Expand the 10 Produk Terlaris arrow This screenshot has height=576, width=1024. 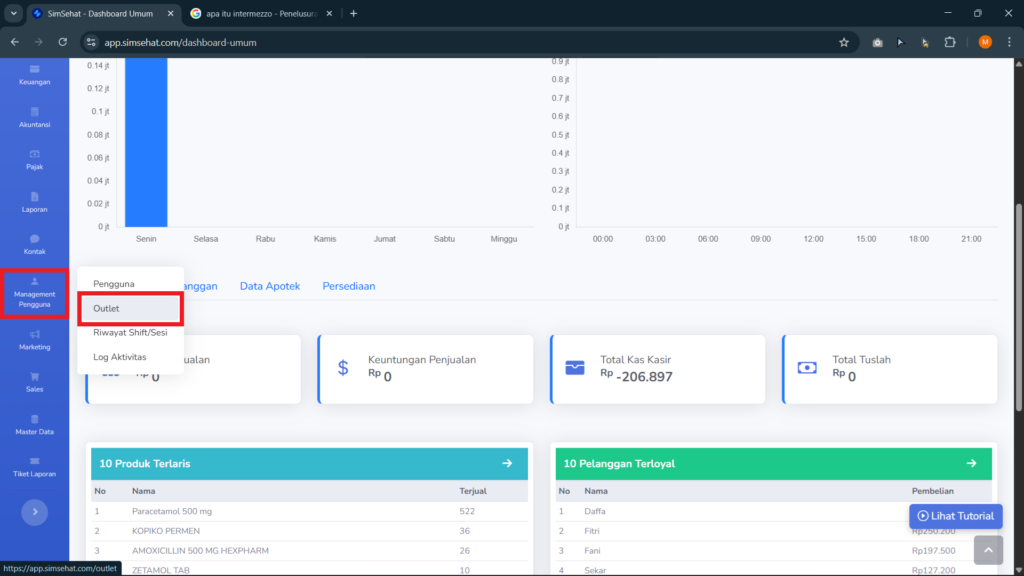pyautogui.click(x=507, y=463)
